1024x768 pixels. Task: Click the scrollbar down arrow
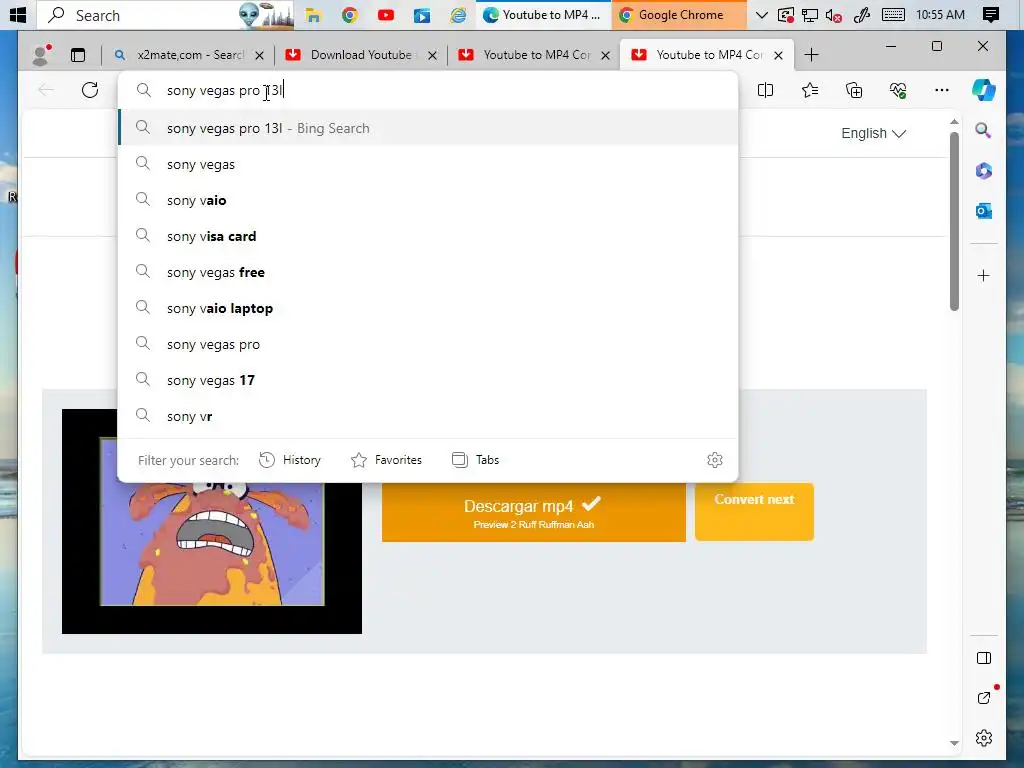[954, 743]
